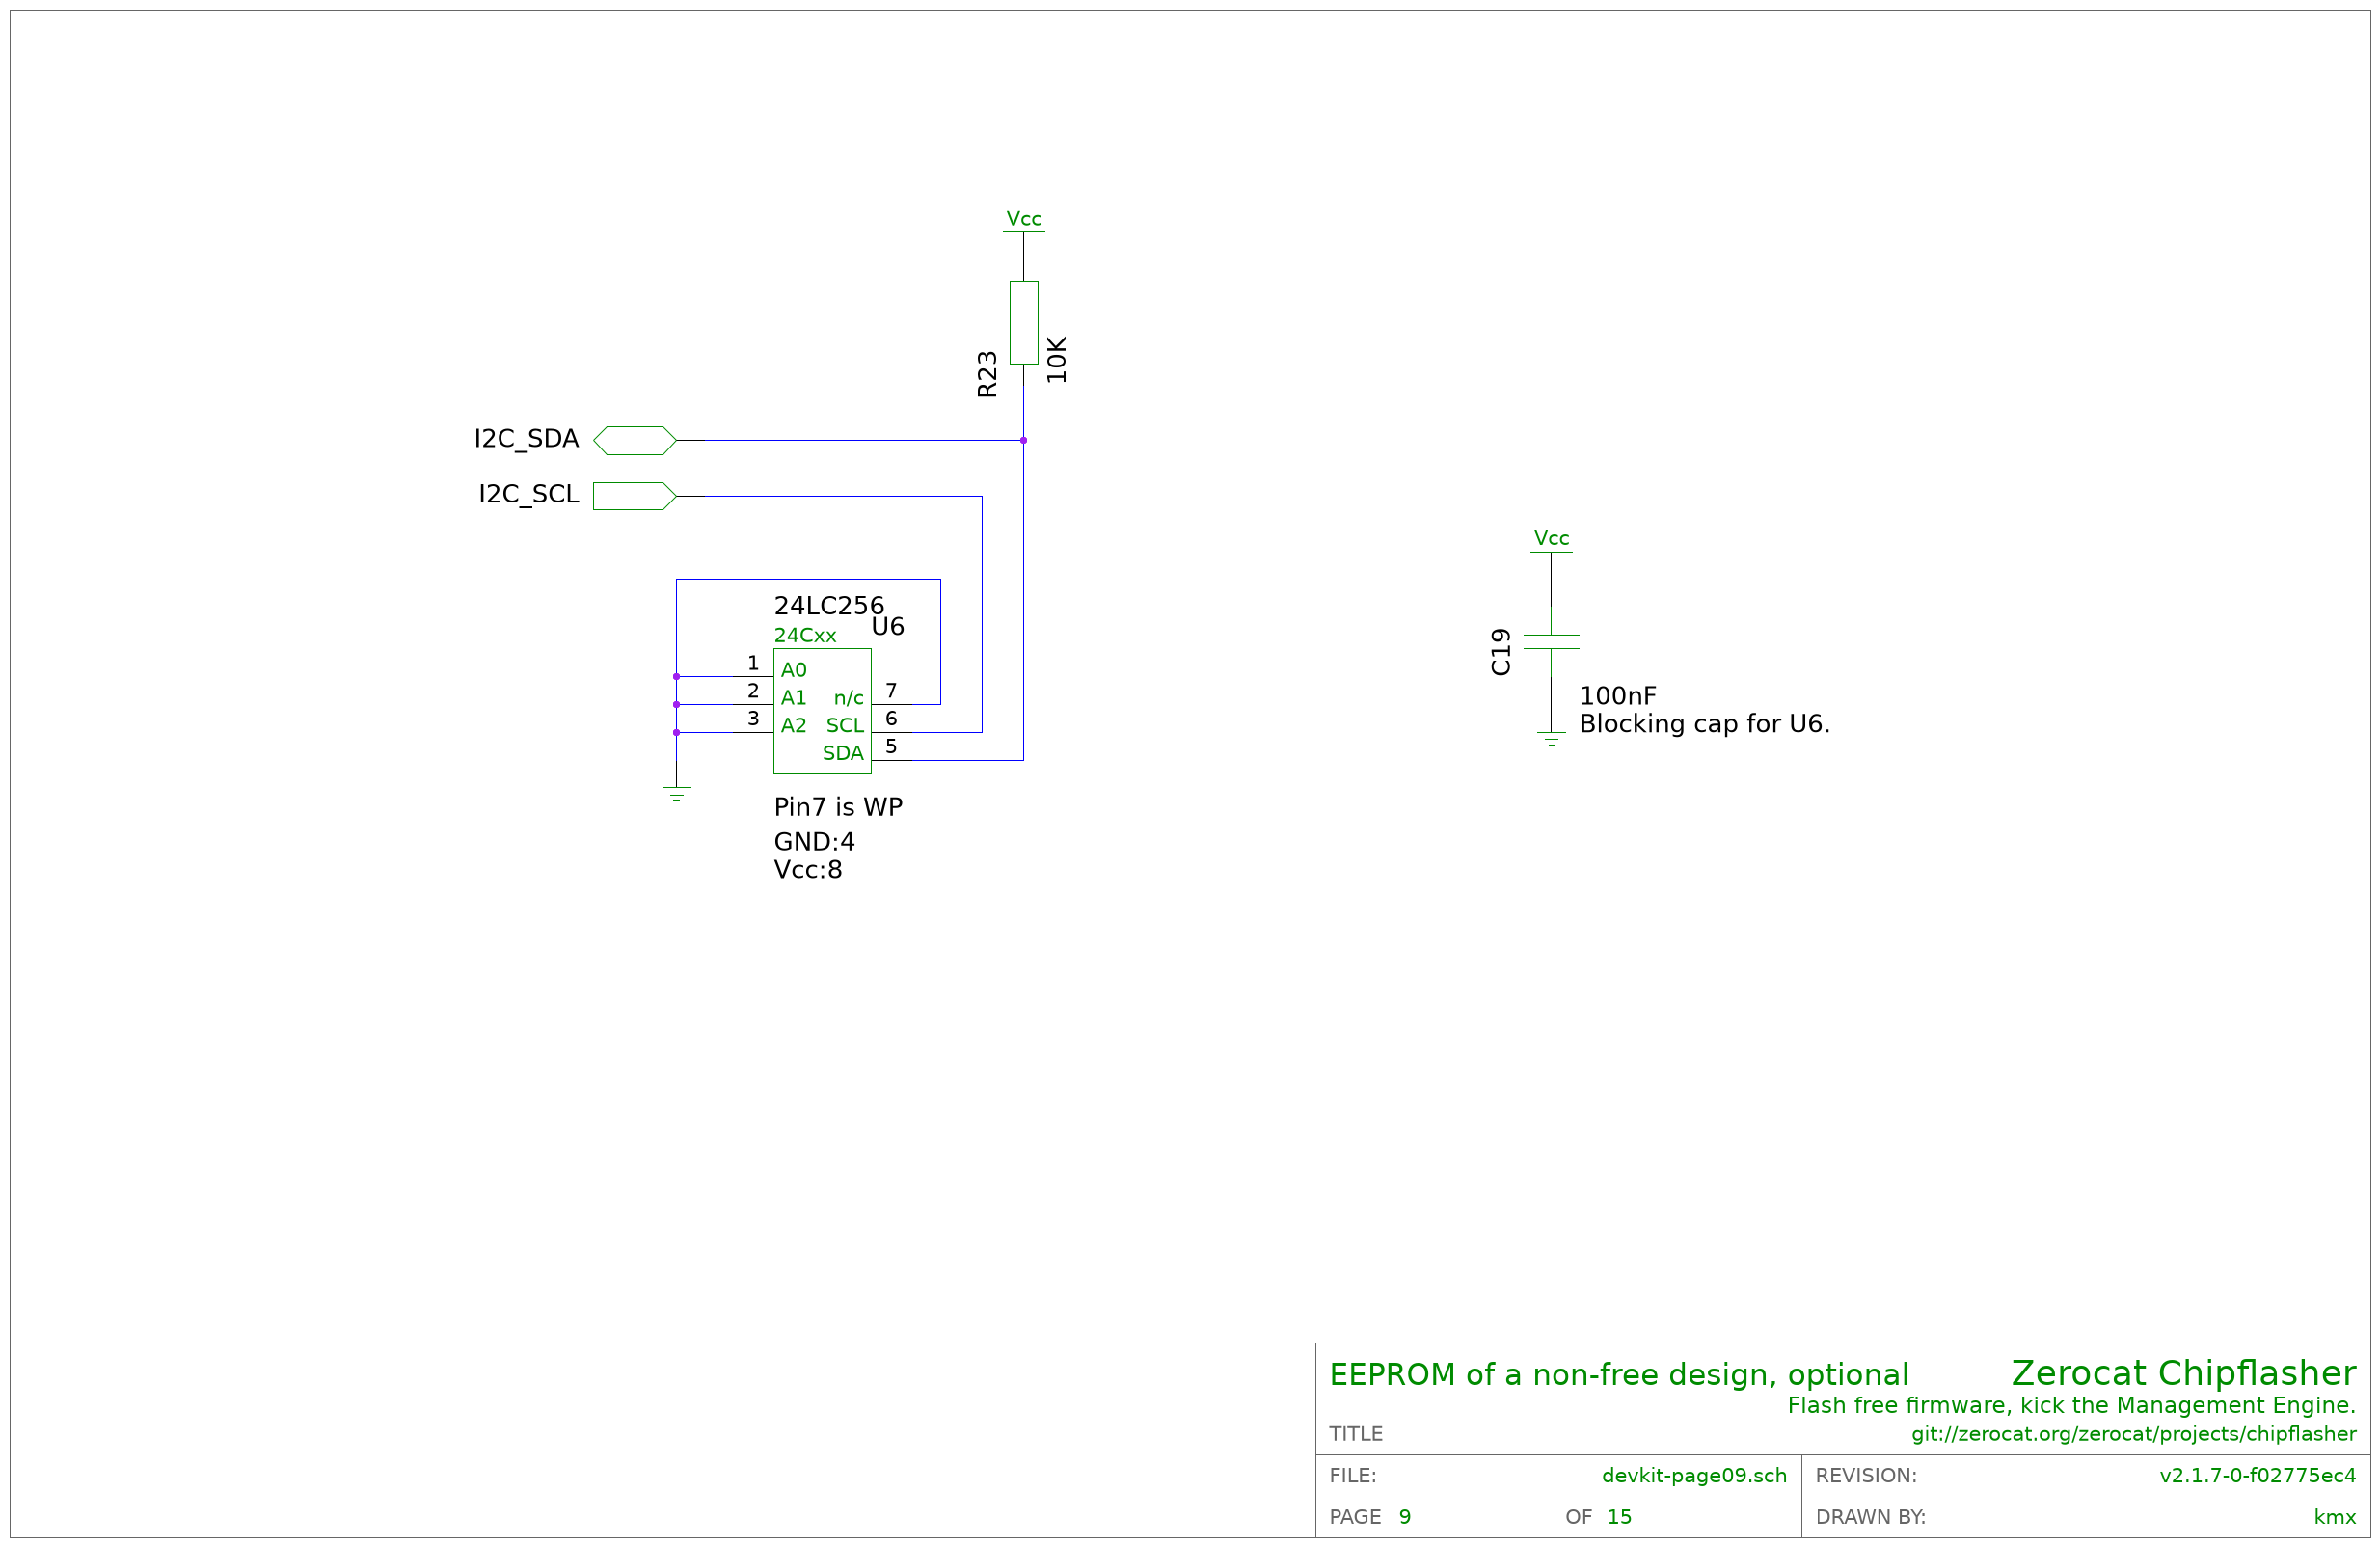
Task: Select the U6 24Cxx EEPROM chip body
Action: click(x=822, y=711)
